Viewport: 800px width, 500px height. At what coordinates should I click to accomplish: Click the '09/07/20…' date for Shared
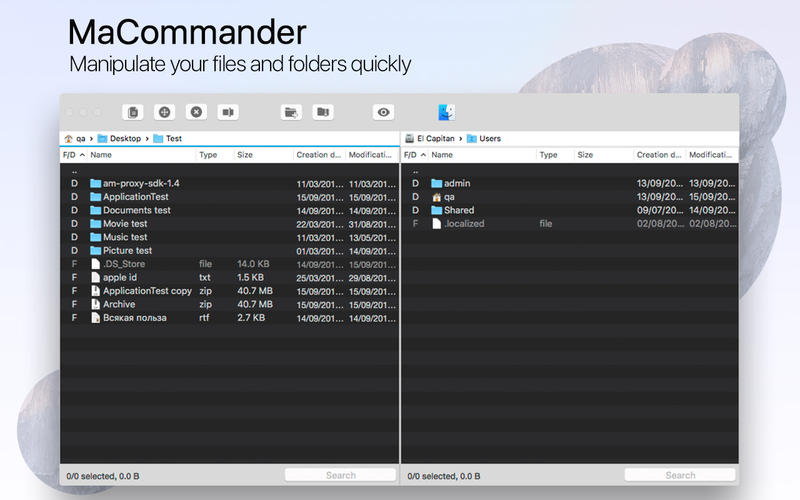pyautogui.click(x=660, y=210)
